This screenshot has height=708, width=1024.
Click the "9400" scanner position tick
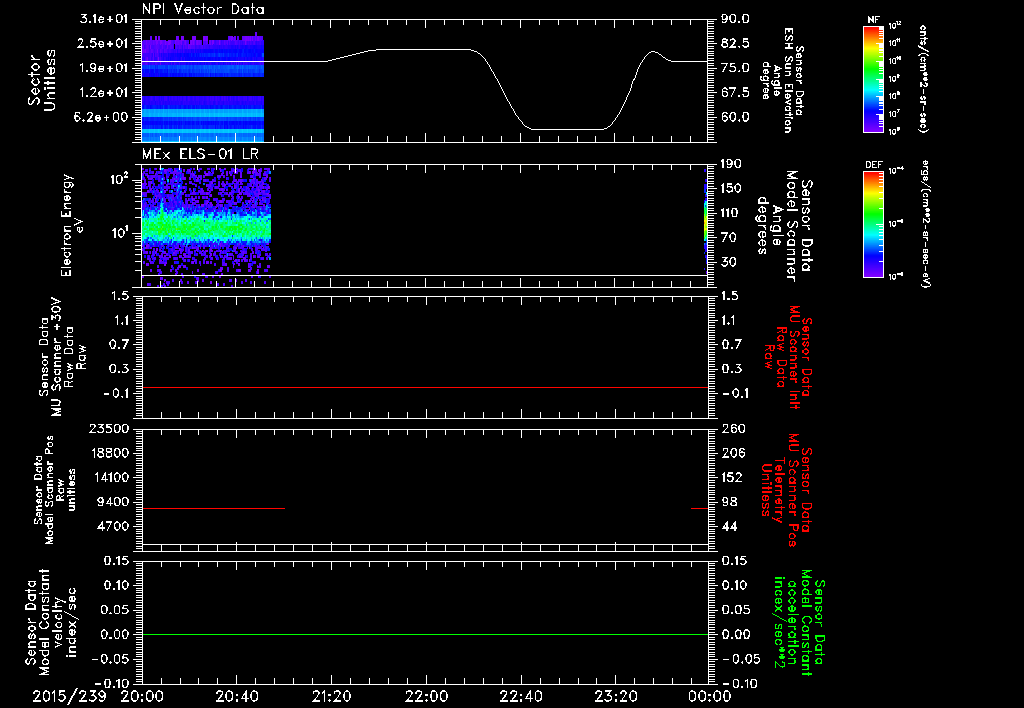114,502
